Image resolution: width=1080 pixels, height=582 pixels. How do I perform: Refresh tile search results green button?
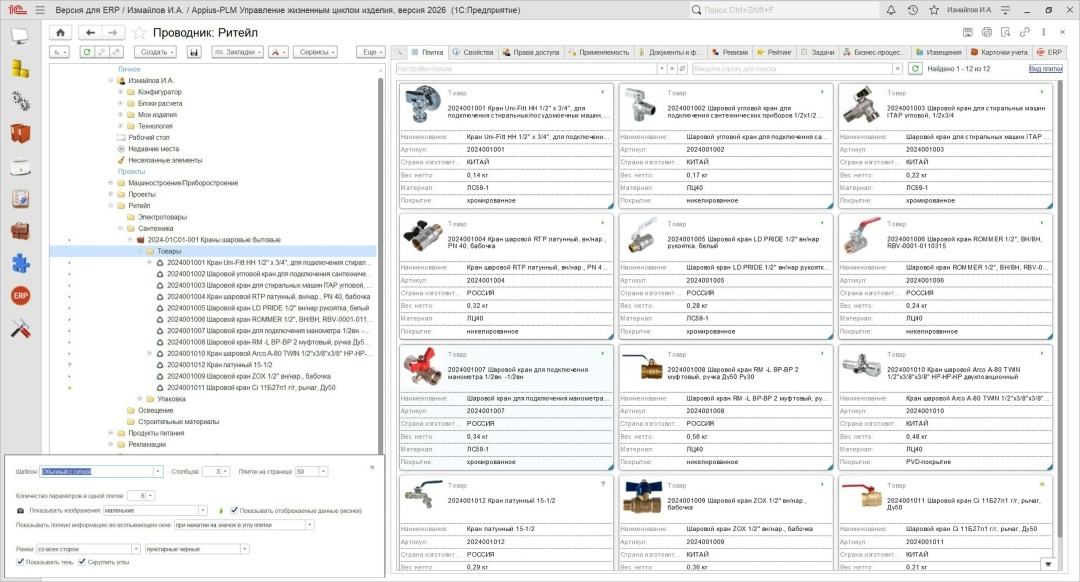point(915,68)
